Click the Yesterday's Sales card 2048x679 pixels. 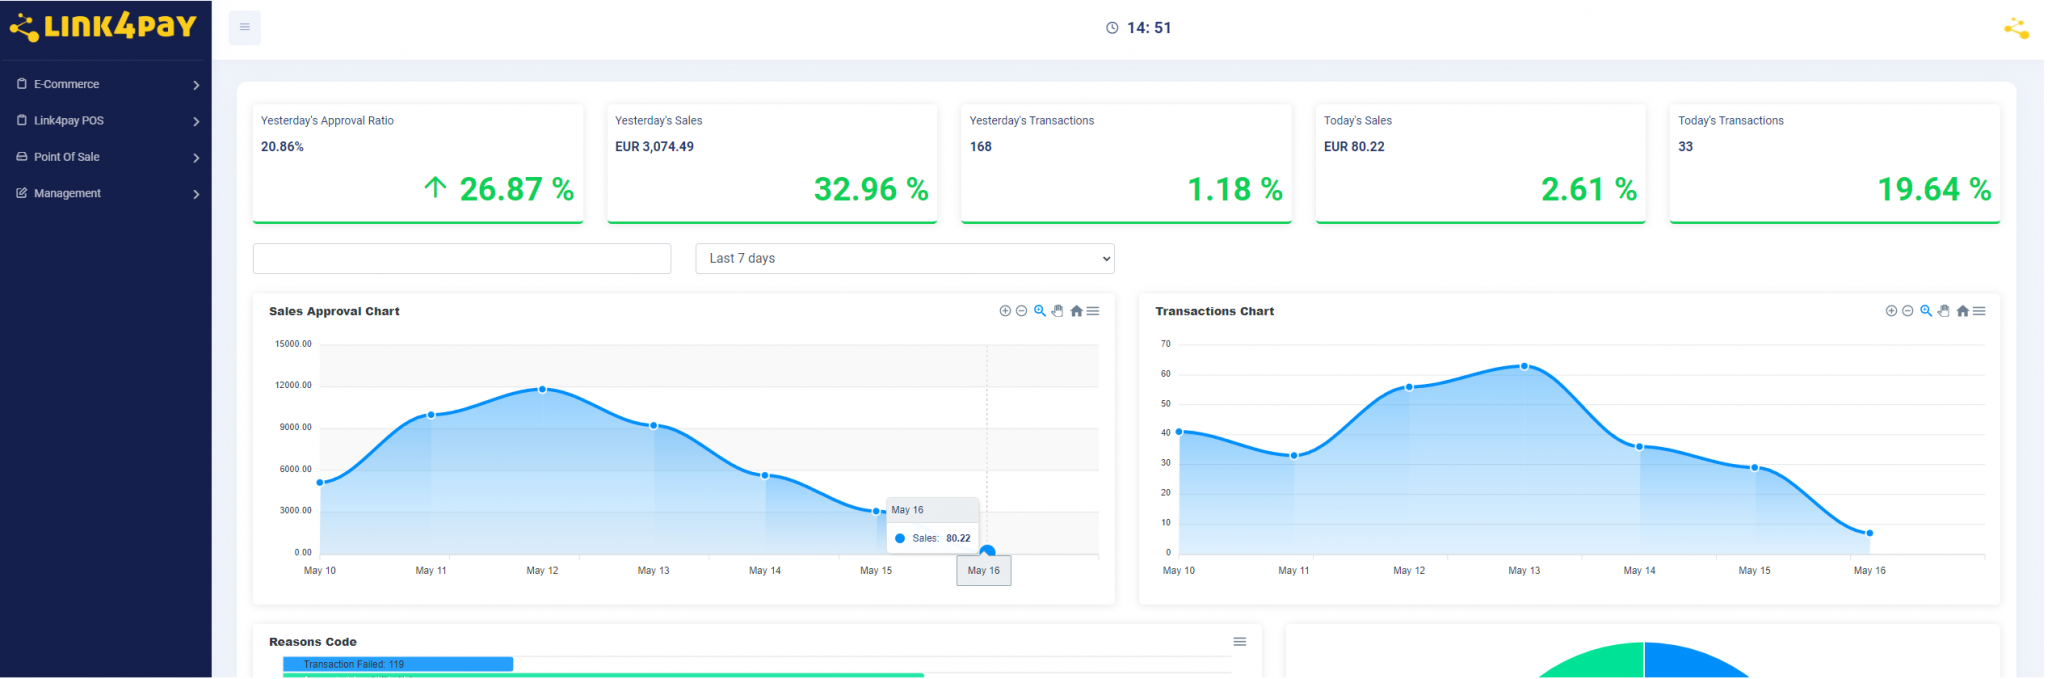[x=771, y=163]
